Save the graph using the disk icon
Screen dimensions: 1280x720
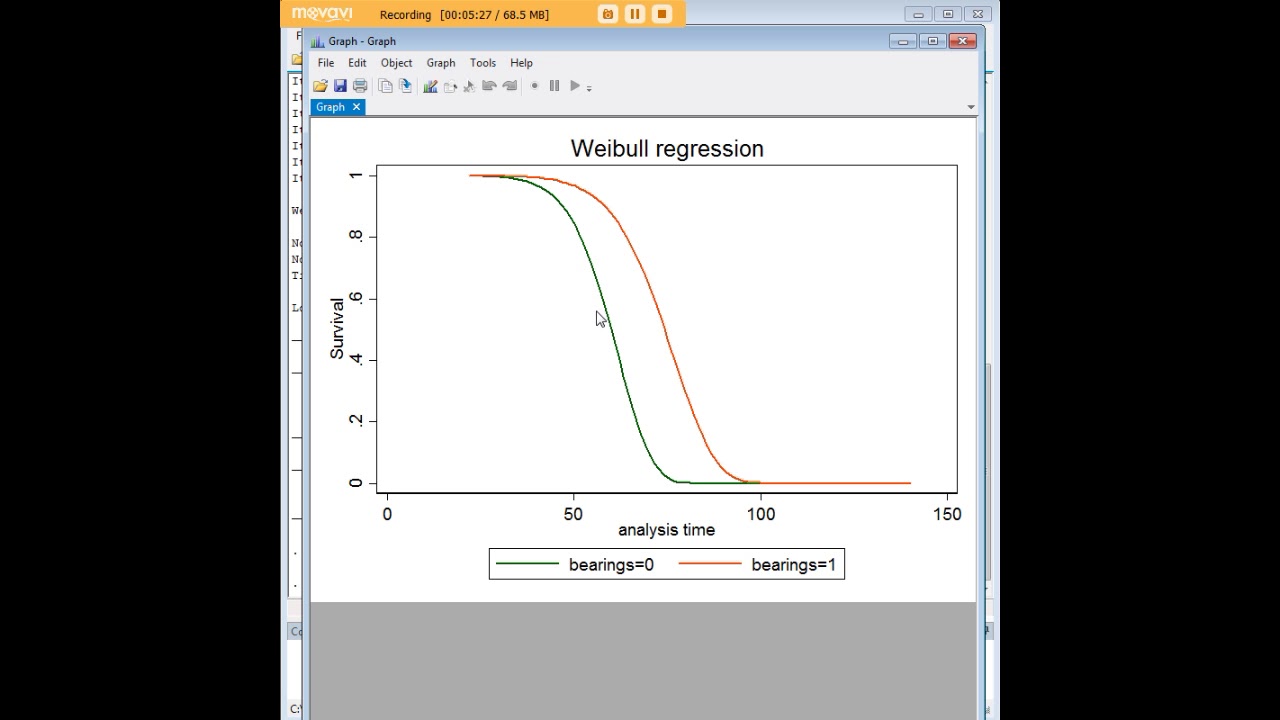pos(340,86)
